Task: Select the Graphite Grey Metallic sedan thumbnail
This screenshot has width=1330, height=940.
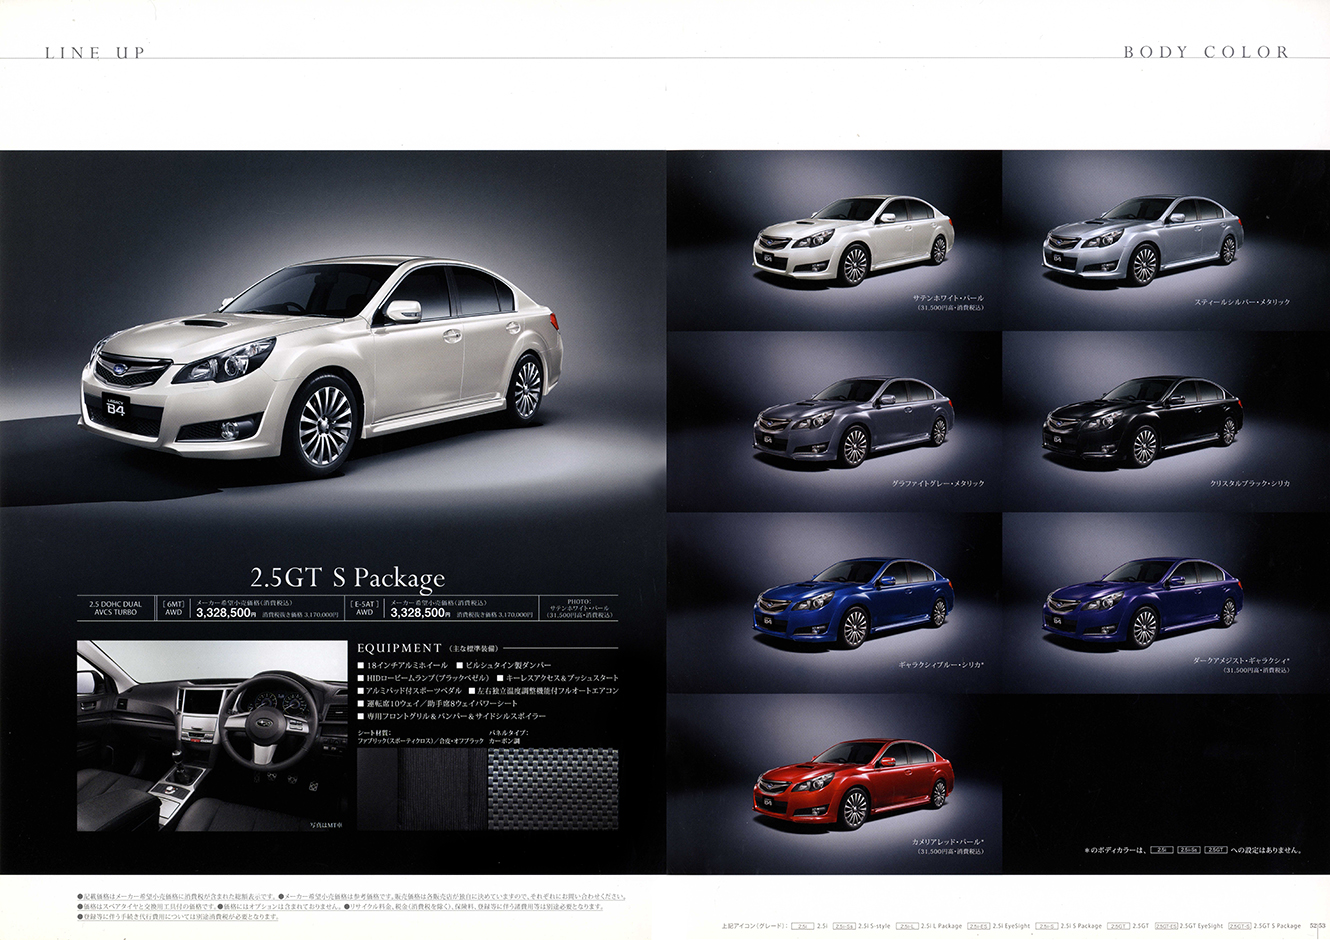Action: coord(852,421)
